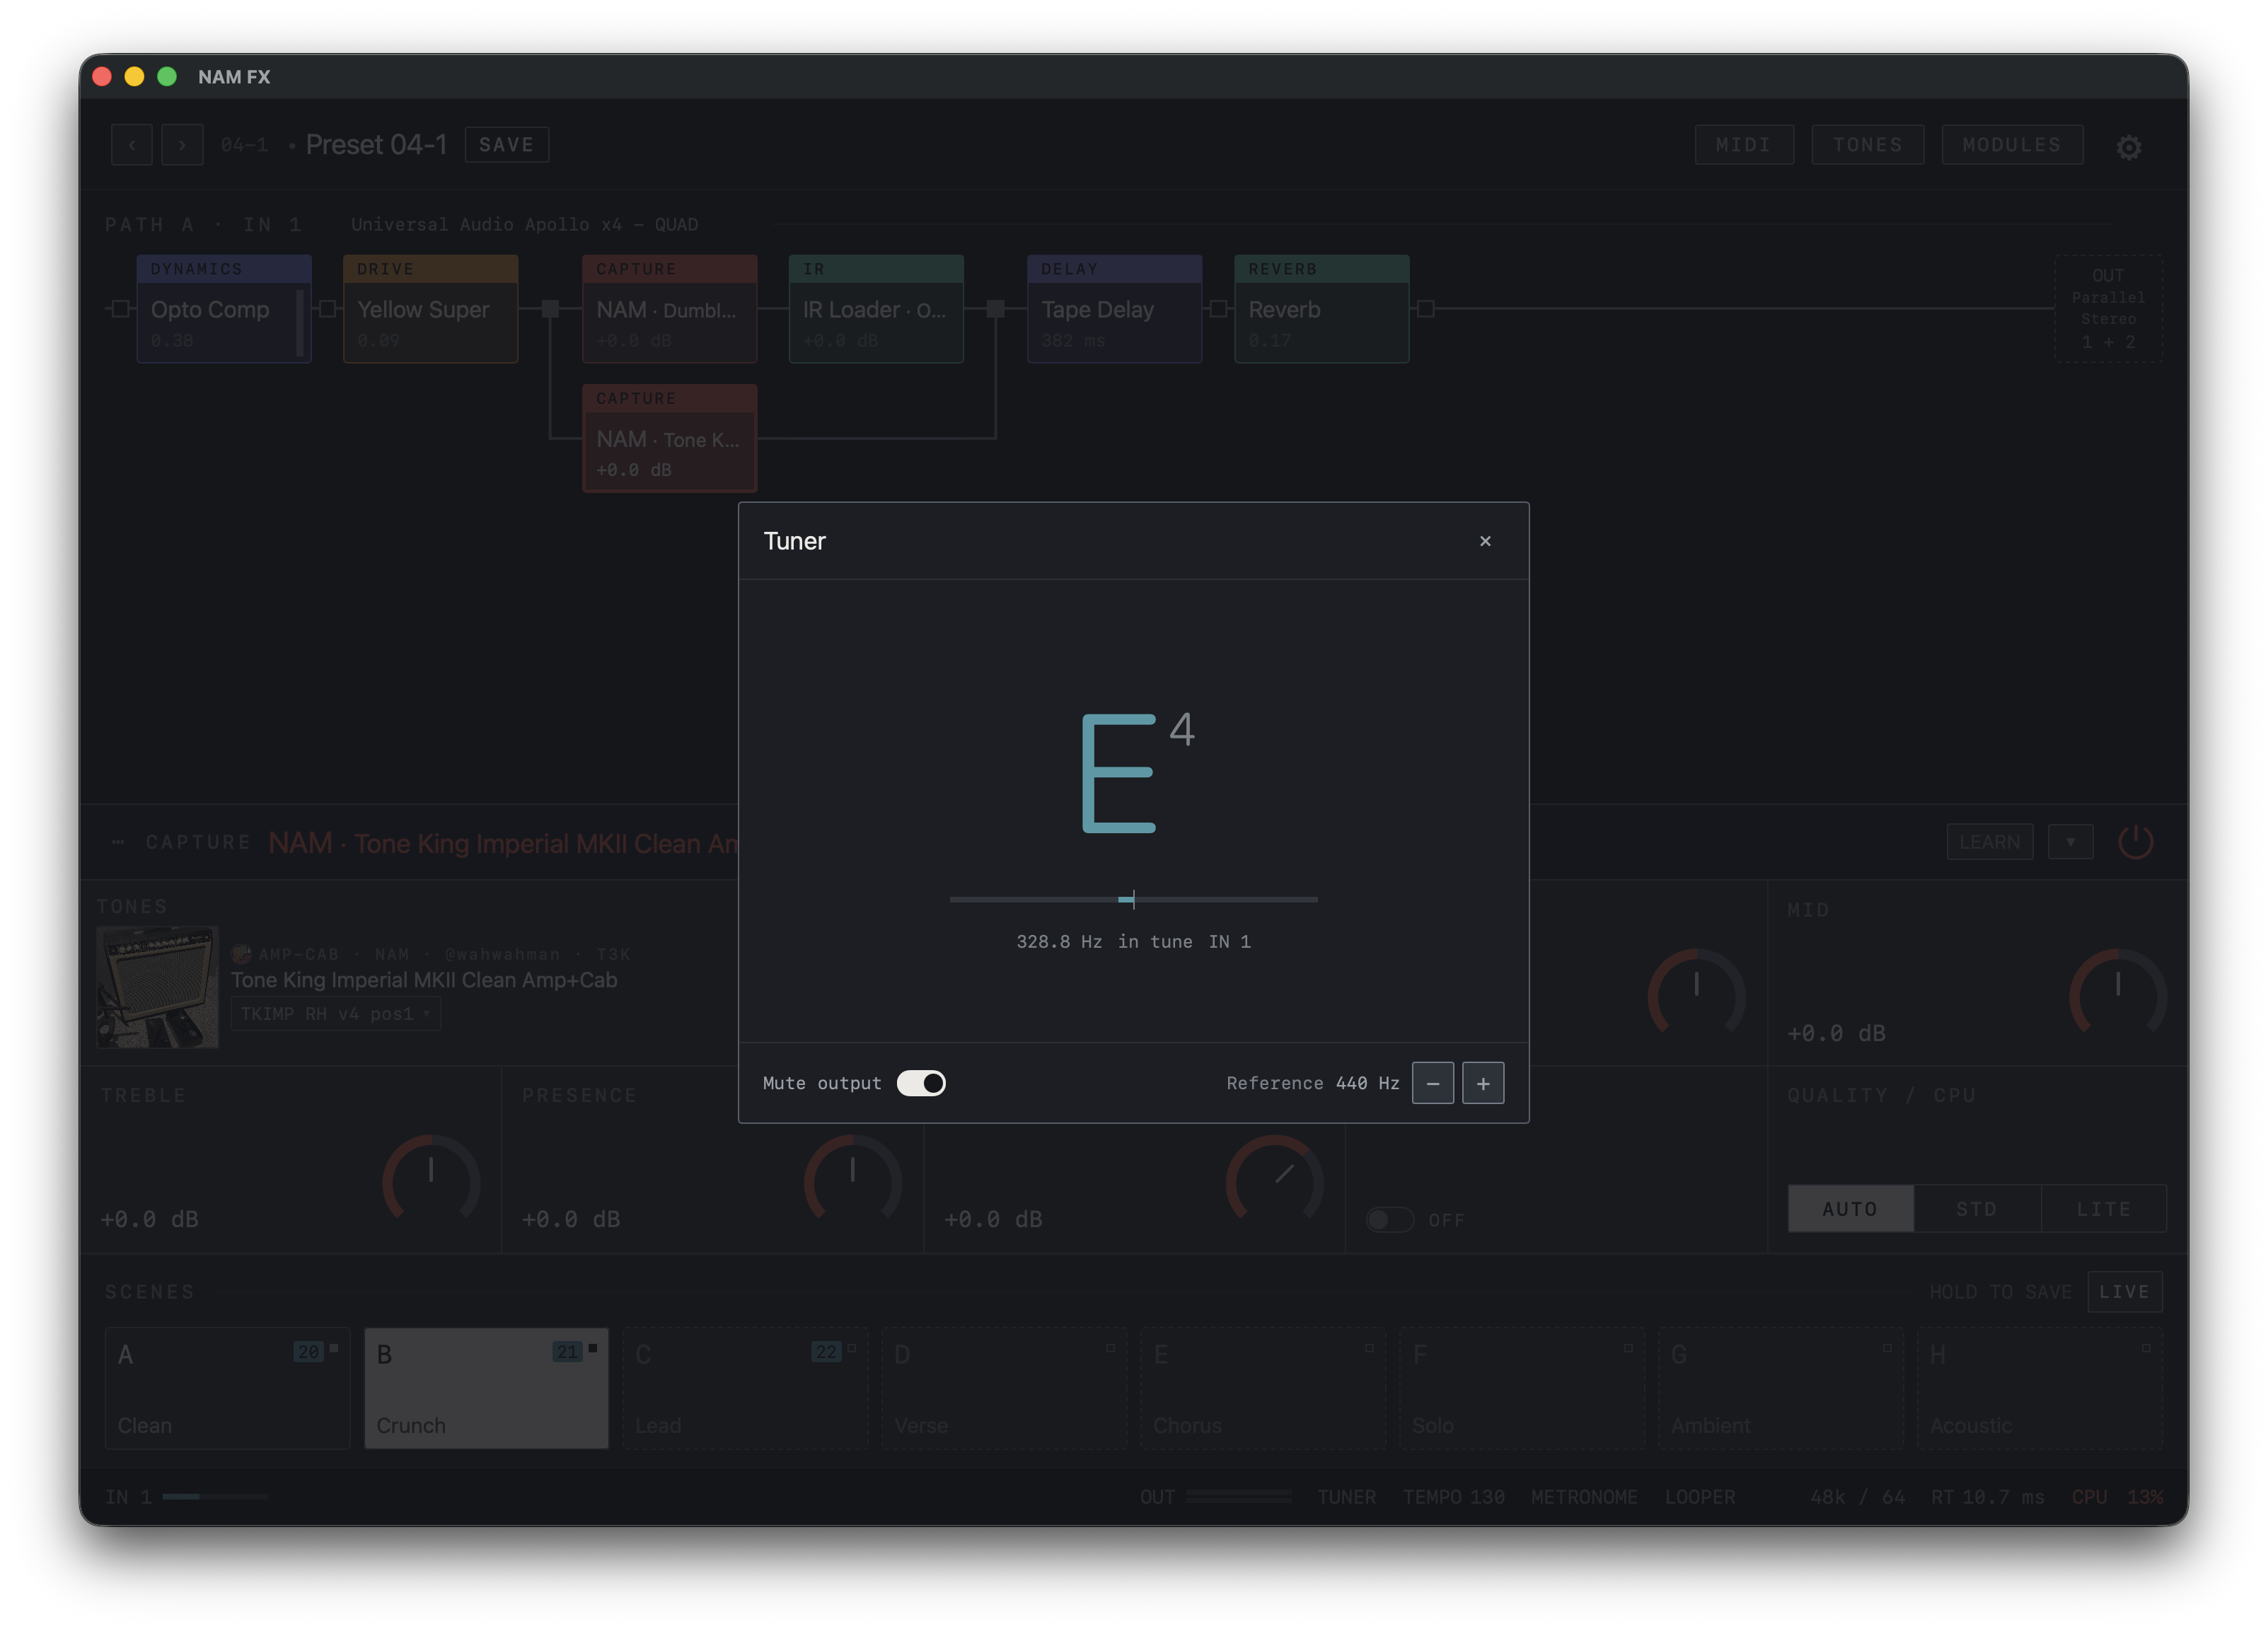This screenshot has width=2268, height=1631.
Task: Click the node between Tape Delay and Reverb
Action: pyautogui.click(x=1218, y=309)
